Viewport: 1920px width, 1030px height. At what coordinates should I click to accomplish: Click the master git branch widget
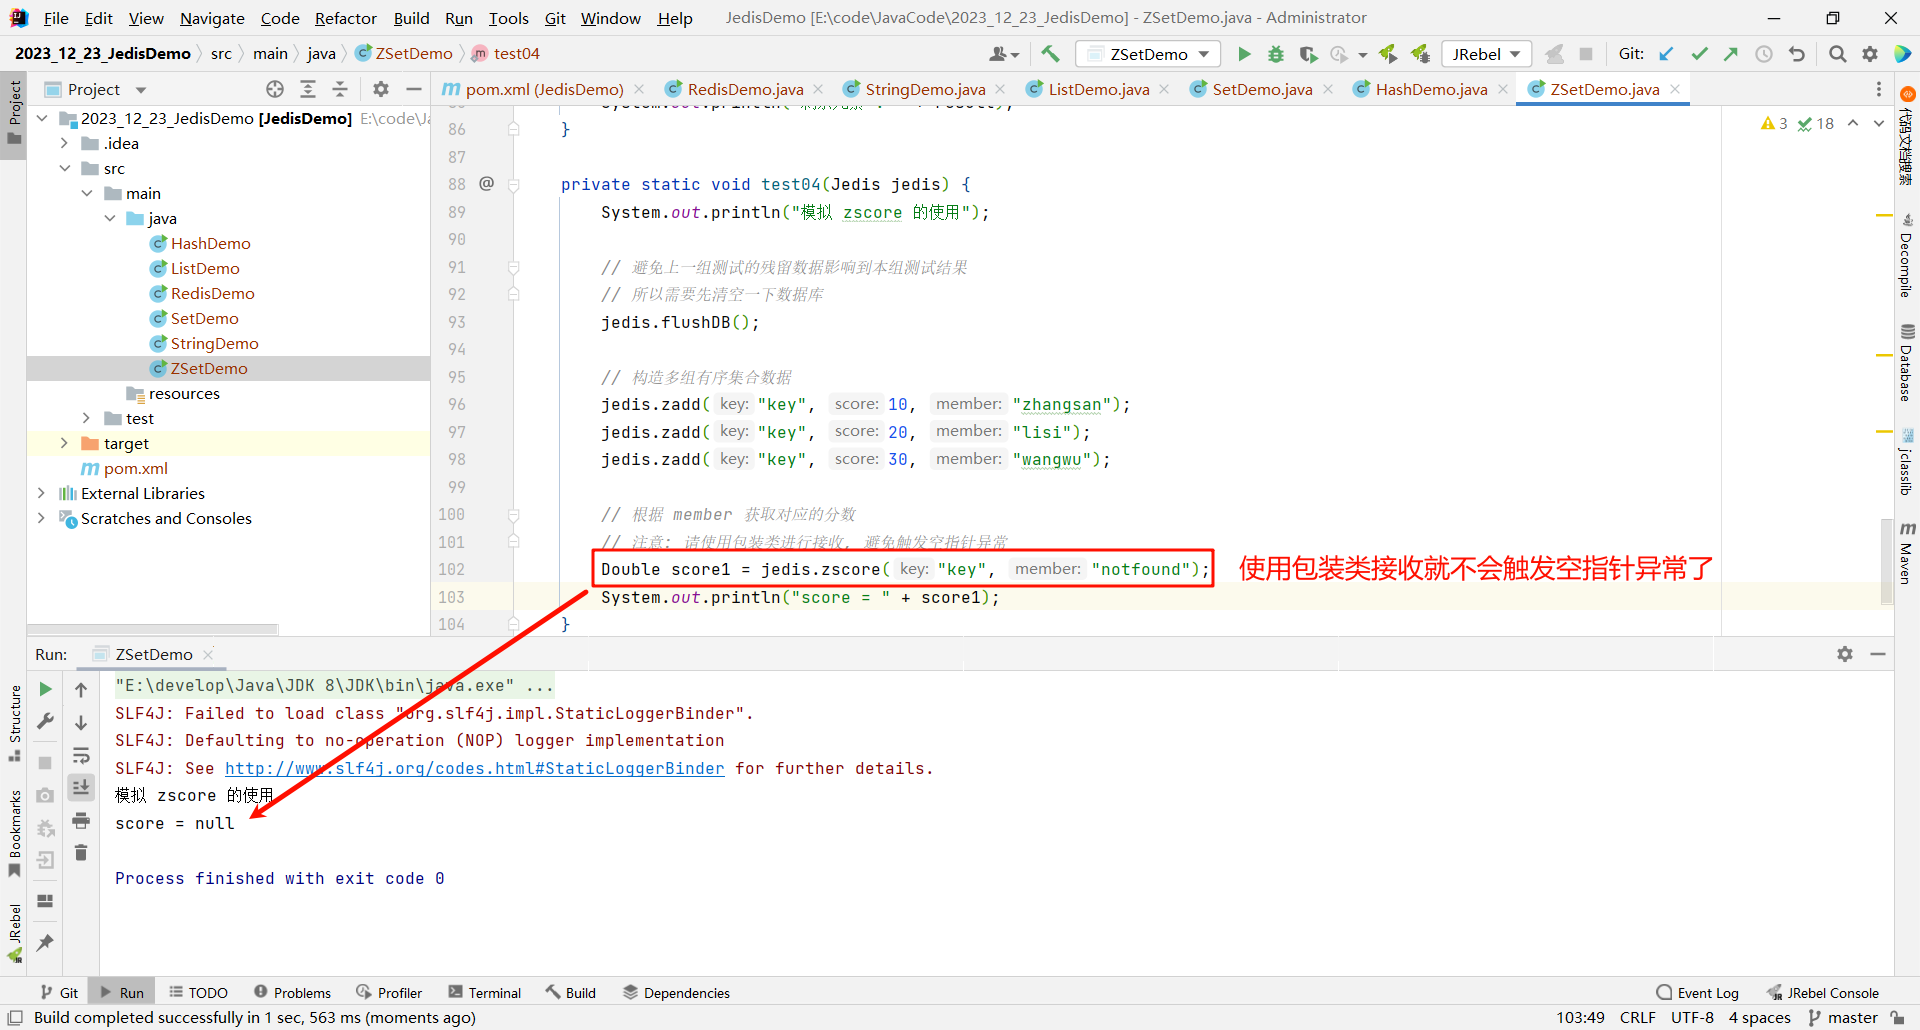click(x=1843, y=1017)
